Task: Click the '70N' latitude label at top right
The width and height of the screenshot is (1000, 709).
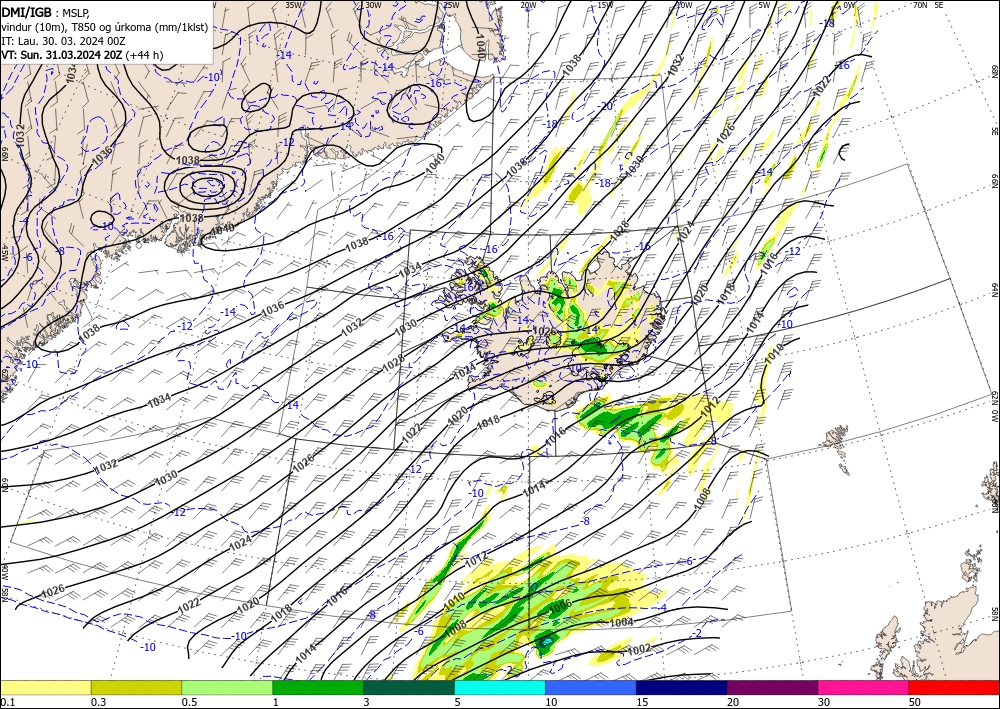Action: pos(920,4)
